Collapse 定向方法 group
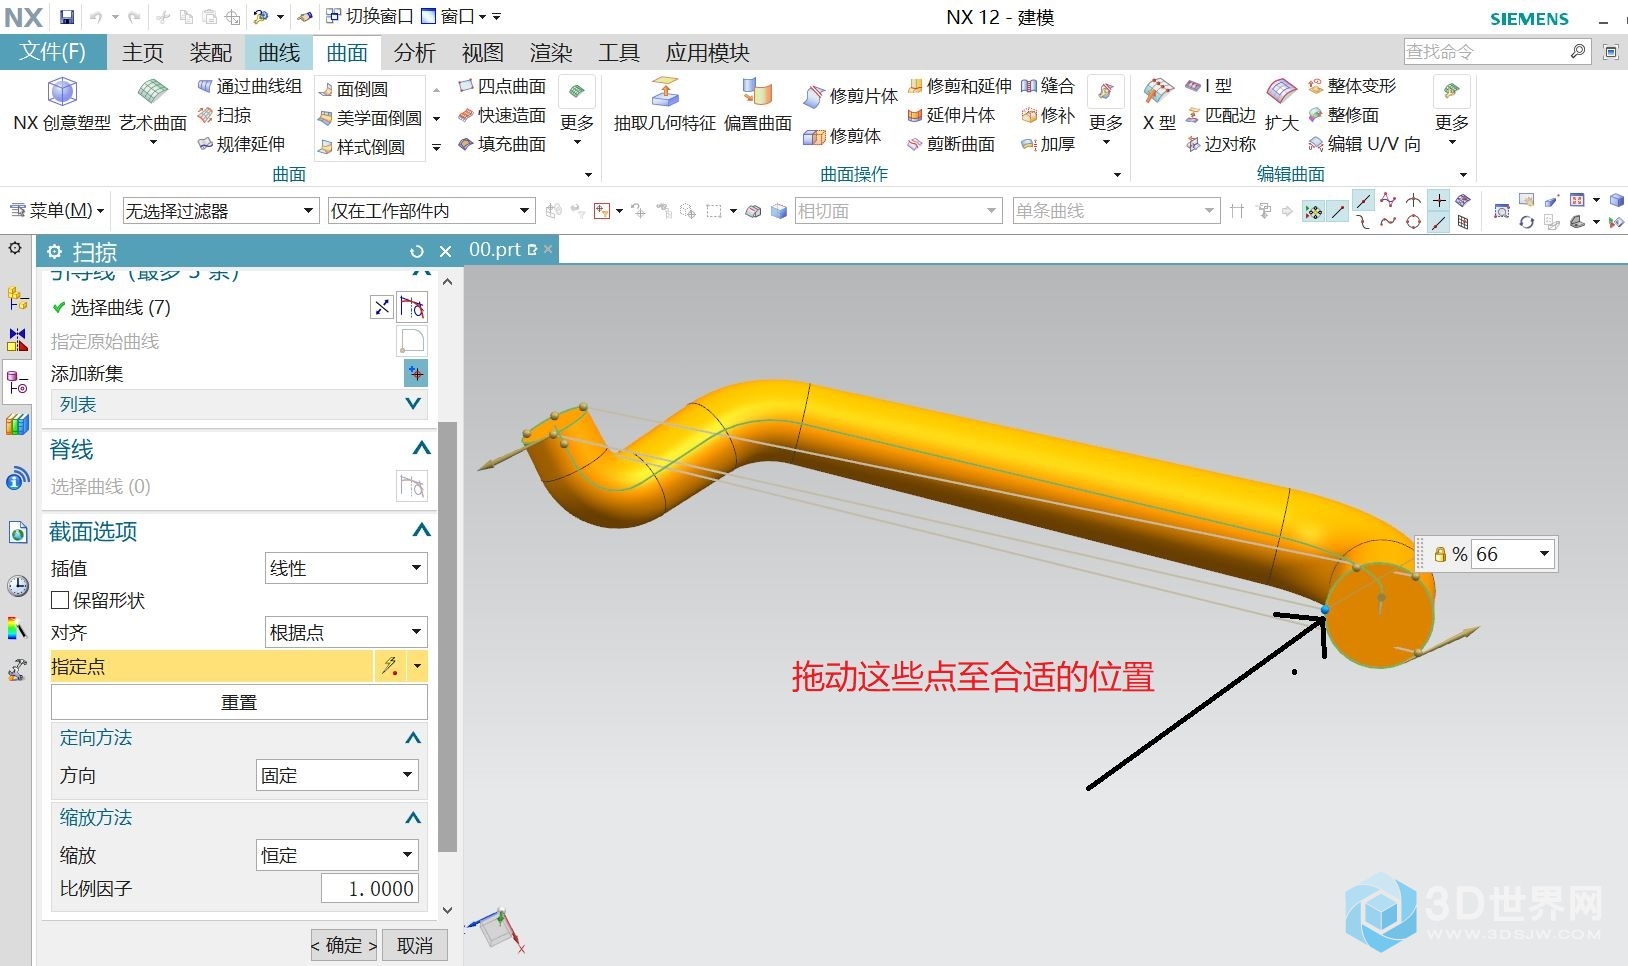The width and height of the screenshot is (1628, 966). pyautogui.click(x=413, y=738)
